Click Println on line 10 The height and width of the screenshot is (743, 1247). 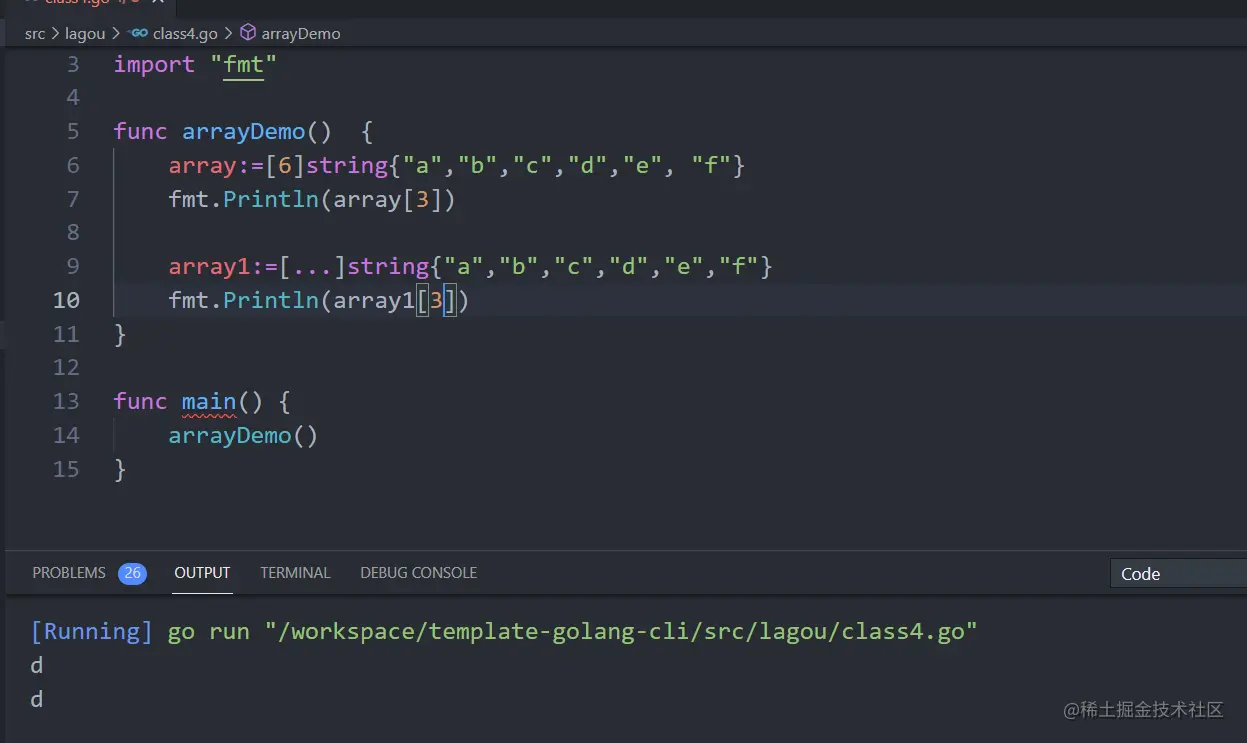pos(270,300)
